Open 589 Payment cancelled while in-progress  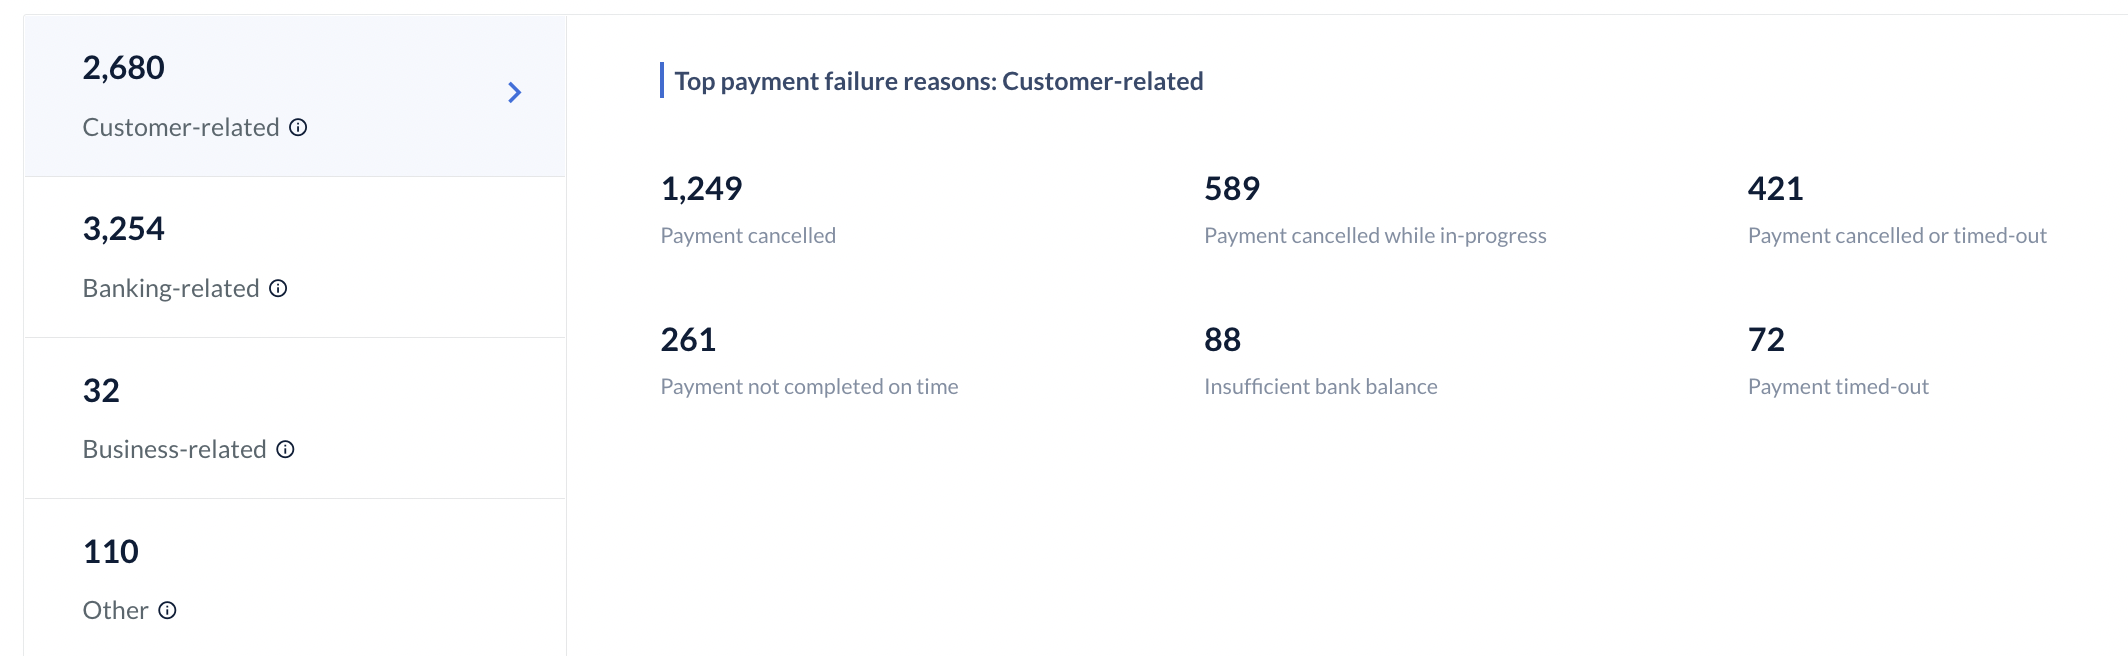tap(1375, 209)
